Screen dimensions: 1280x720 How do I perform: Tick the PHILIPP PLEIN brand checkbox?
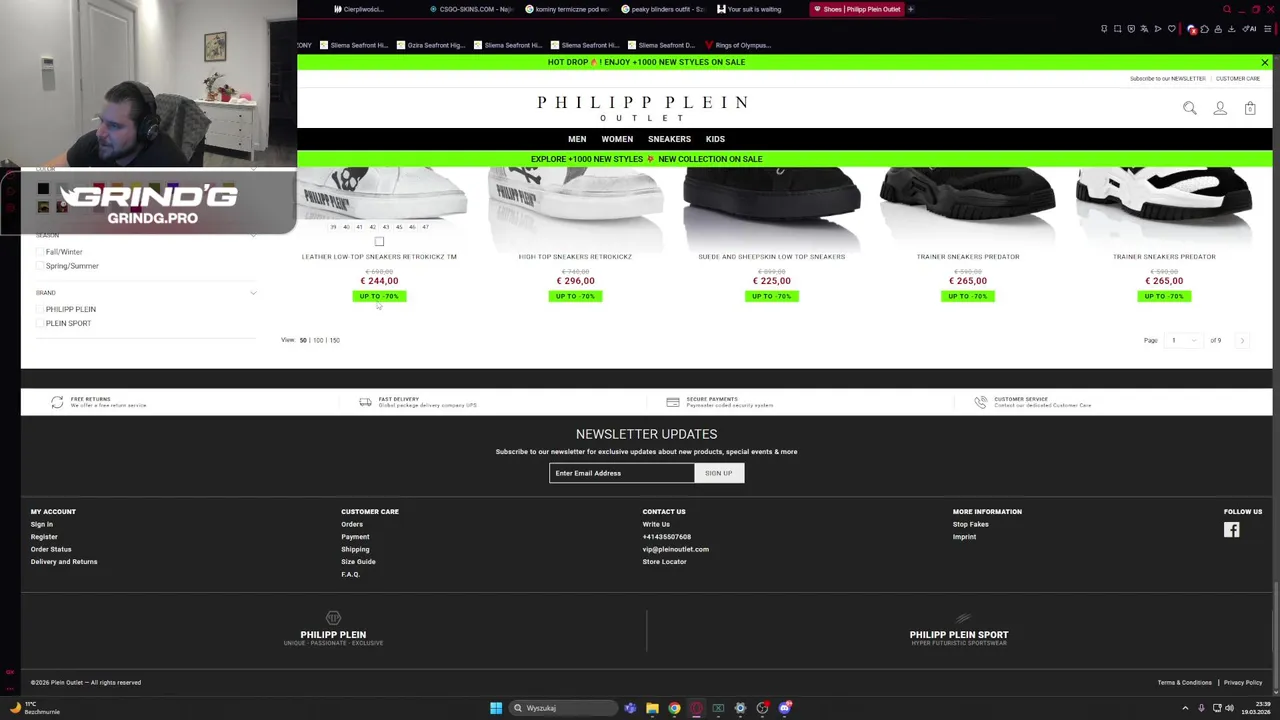point(41,309)
